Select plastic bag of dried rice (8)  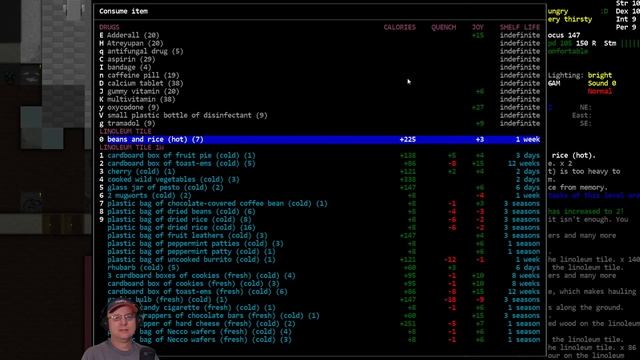click(179, 219)
